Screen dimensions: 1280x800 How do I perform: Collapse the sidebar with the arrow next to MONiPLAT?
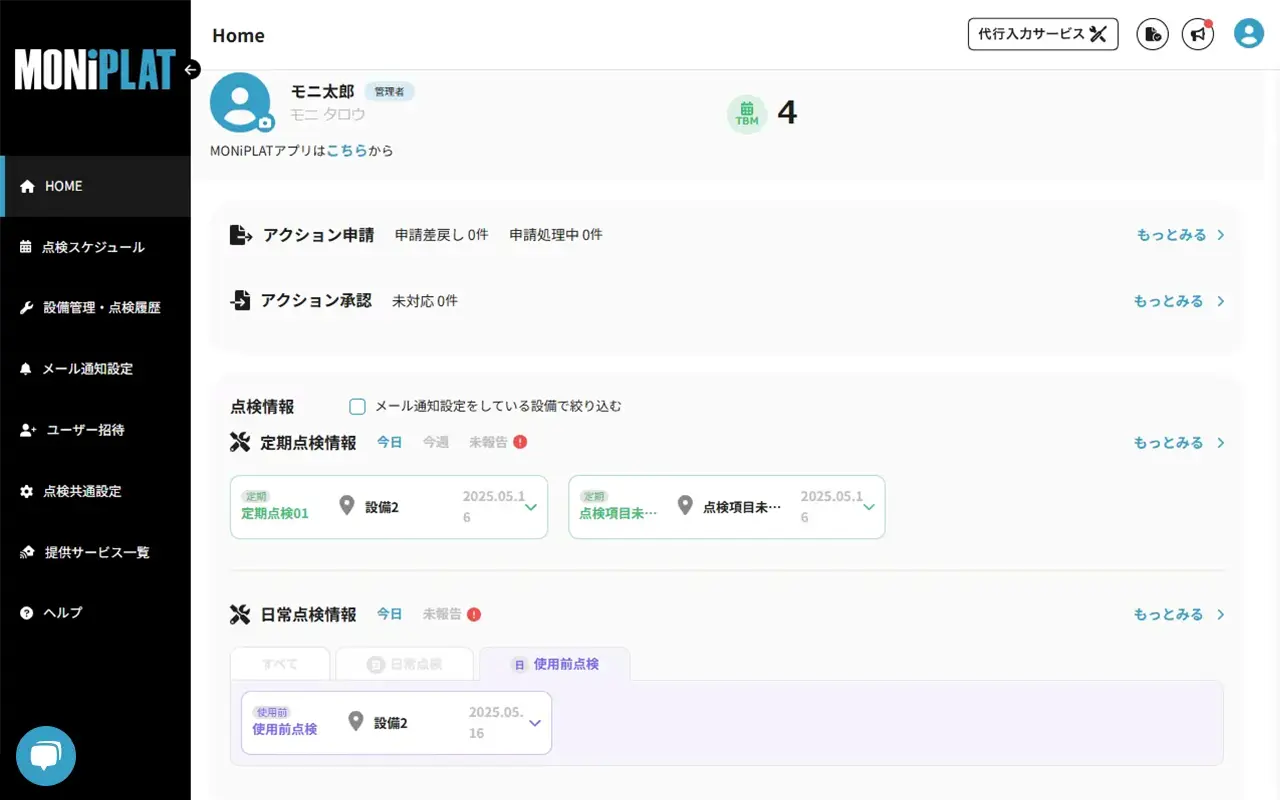190,70
